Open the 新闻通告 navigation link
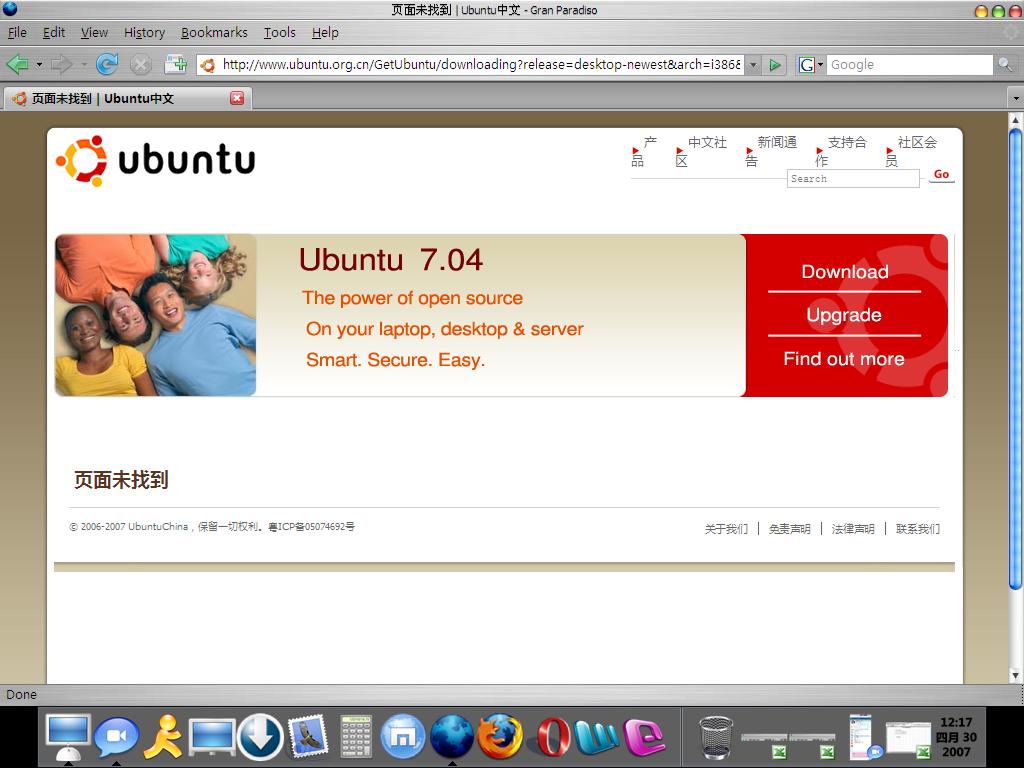The image size is (1024, 768). 771,151
